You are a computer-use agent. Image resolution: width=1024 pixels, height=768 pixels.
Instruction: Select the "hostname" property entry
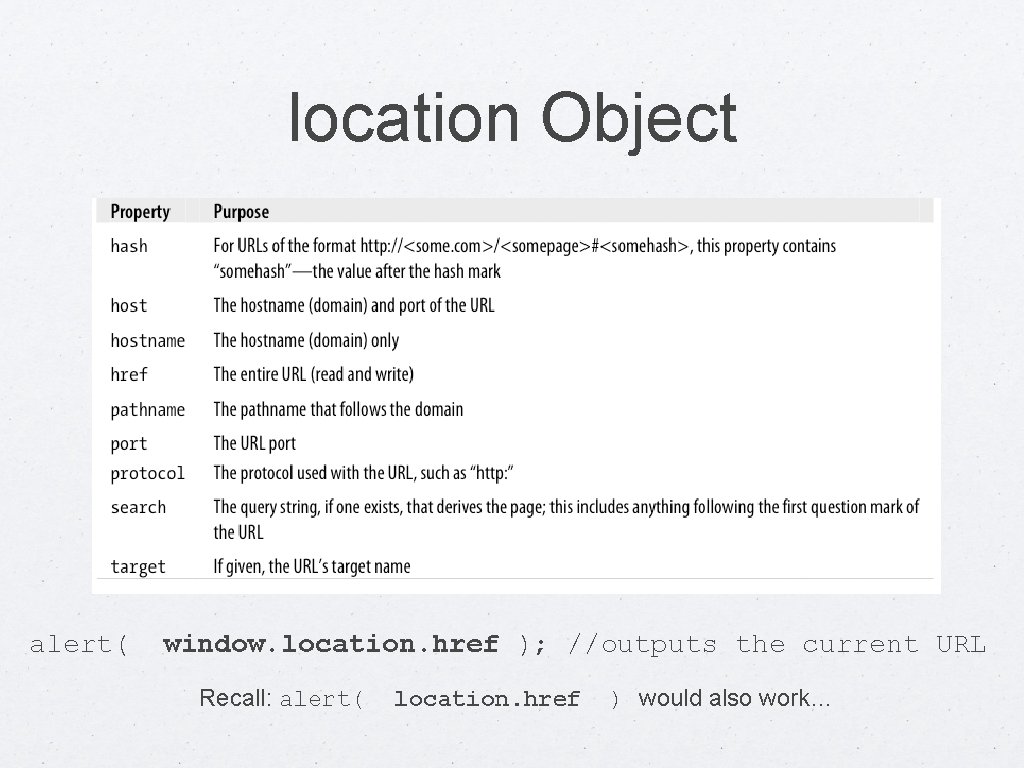tap(147, 341)
